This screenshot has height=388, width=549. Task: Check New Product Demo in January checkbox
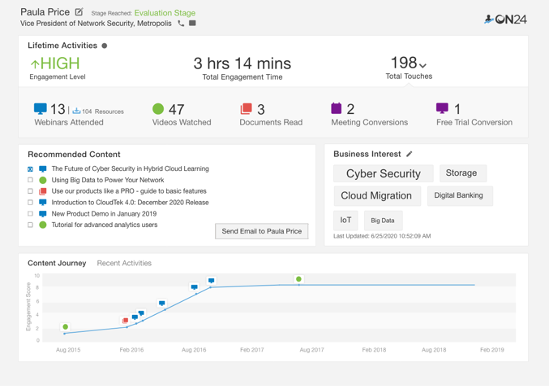30,214
